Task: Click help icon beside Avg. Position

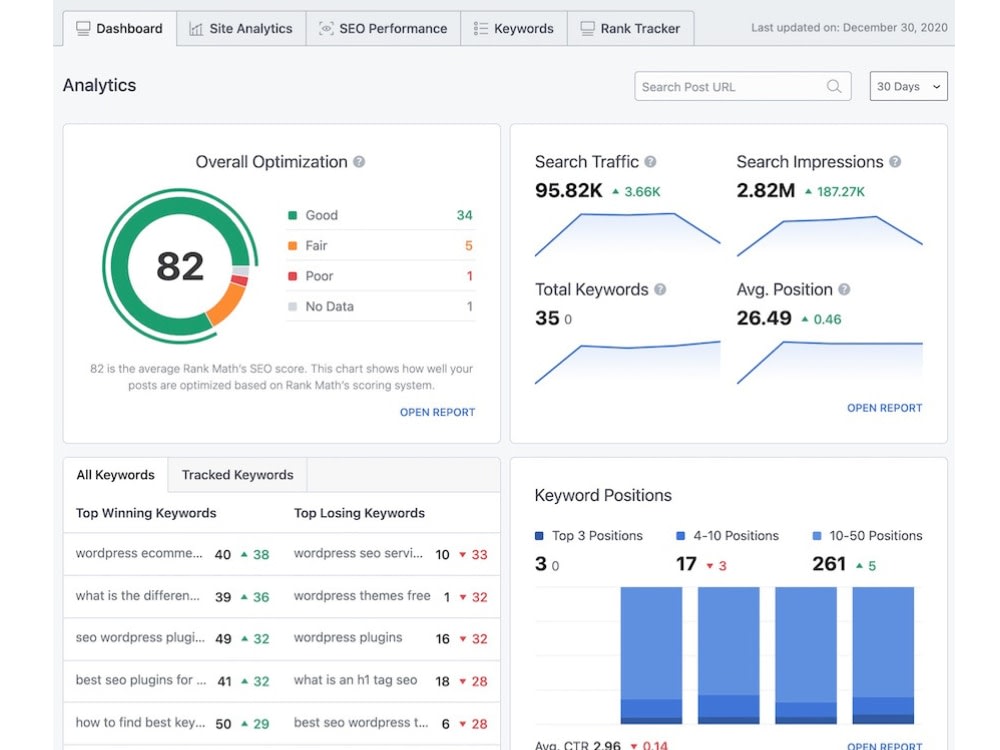Action: (x=844, y=290)
